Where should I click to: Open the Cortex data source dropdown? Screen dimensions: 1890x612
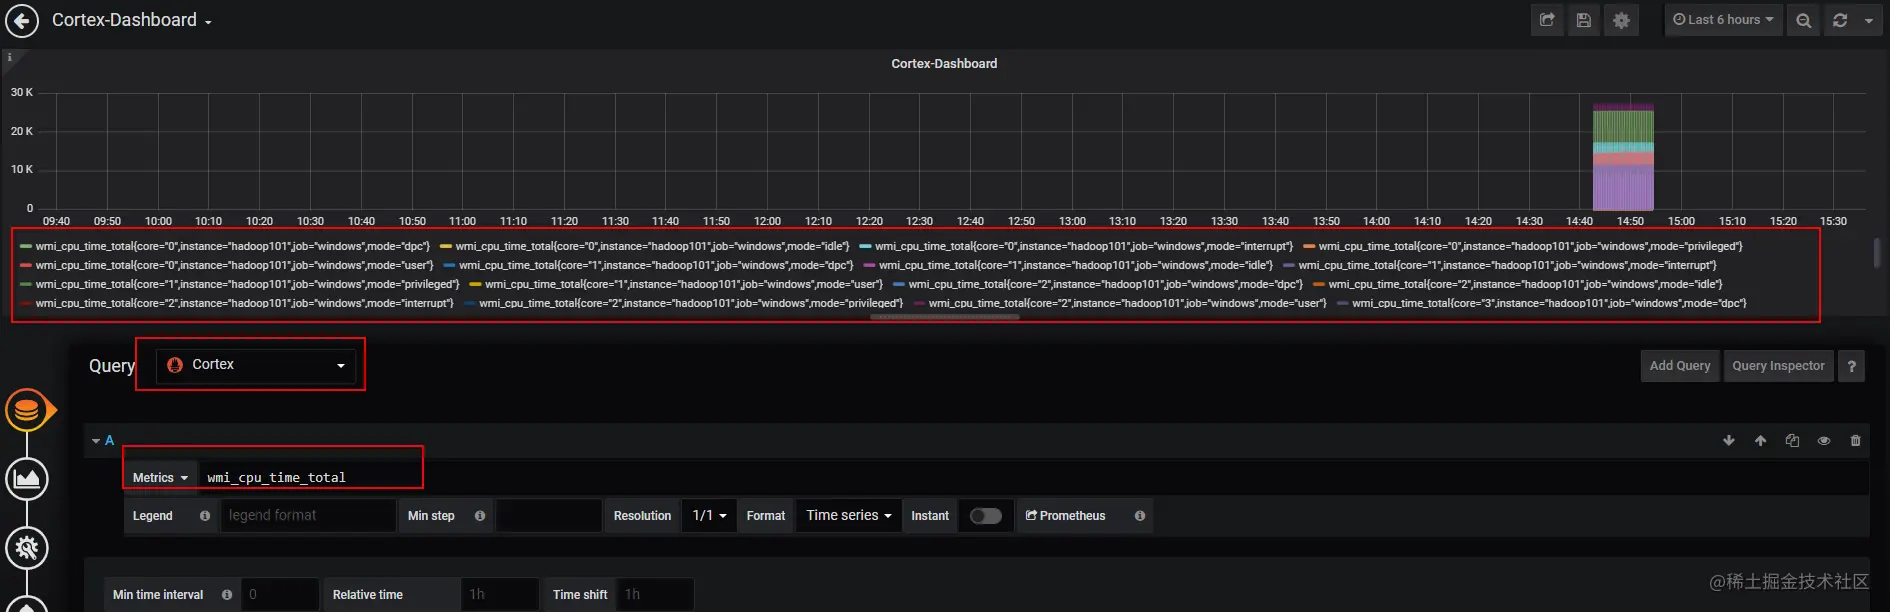258,365
